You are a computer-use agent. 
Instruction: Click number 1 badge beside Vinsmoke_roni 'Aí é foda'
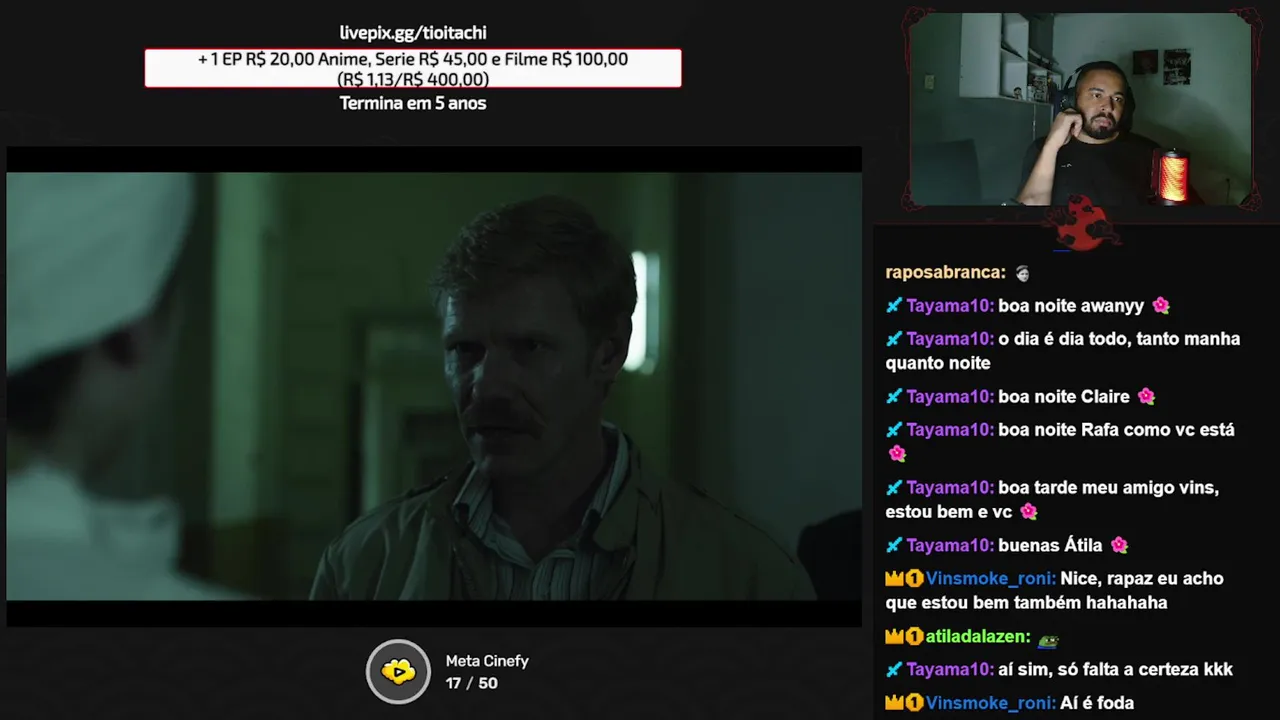[914, 703]
